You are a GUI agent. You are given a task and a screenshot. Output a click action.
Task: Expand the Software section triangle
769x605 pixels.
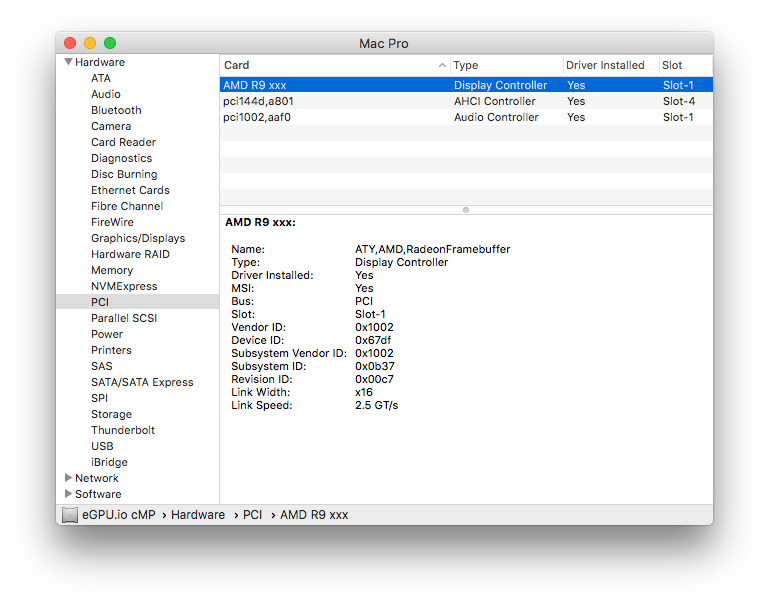(68, 494)
